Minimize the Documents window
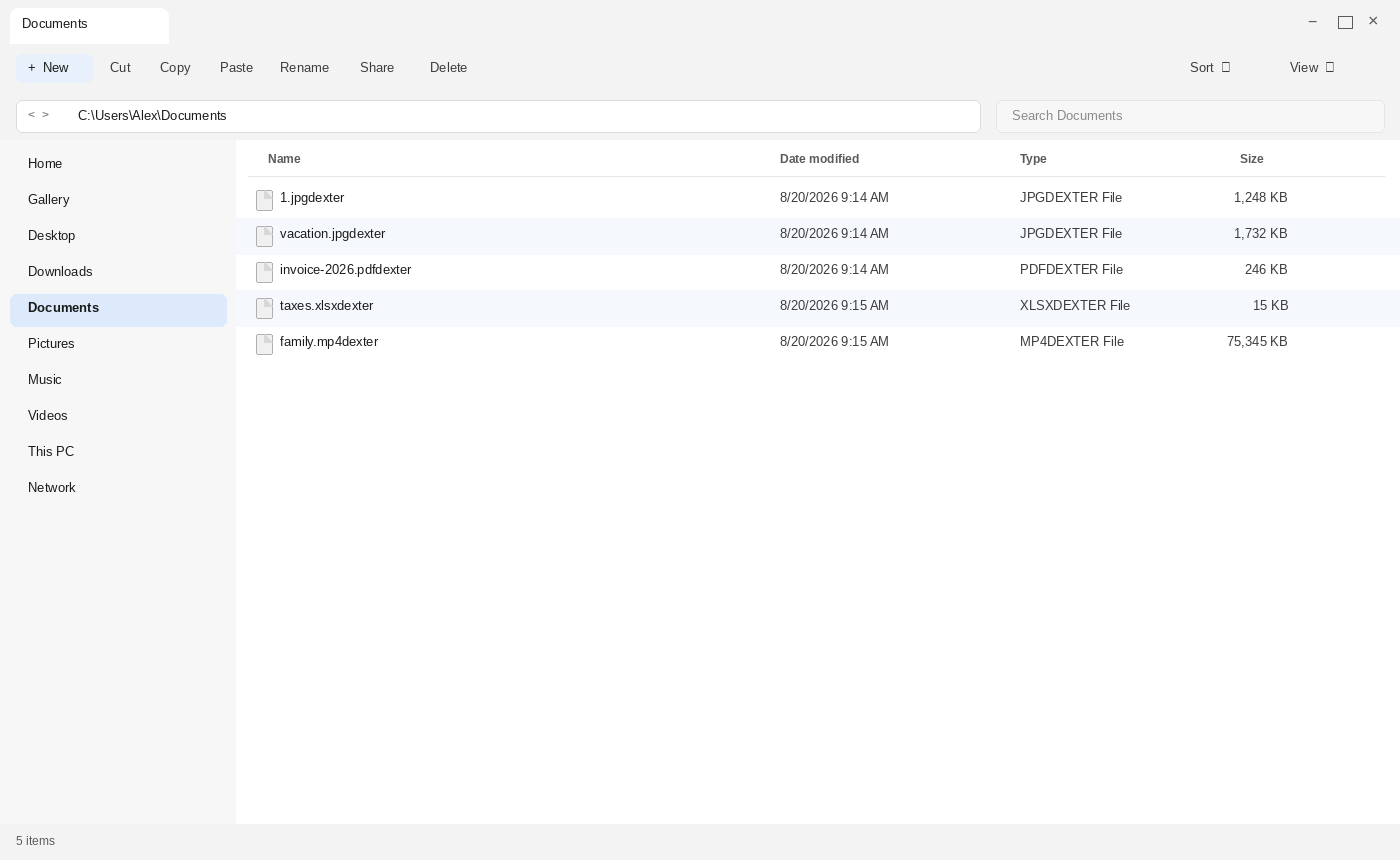The width and height of the screenshot is (1400, 860). point(1313,22)
